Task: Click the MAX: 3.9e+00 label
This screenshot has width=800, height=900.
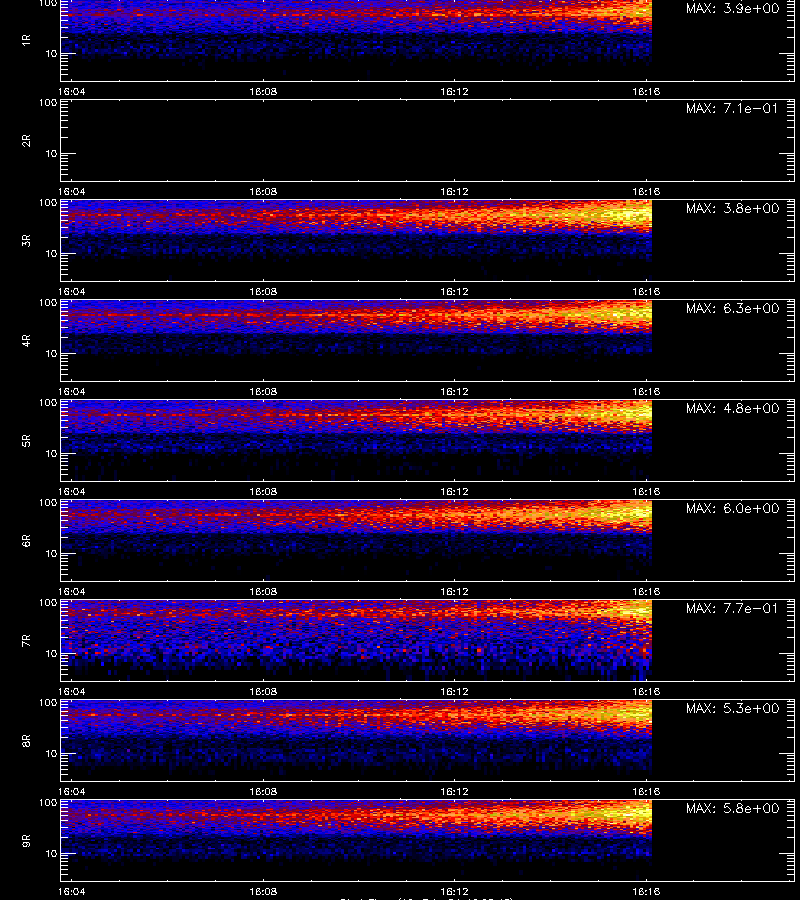Action: [x=732, y=9]
